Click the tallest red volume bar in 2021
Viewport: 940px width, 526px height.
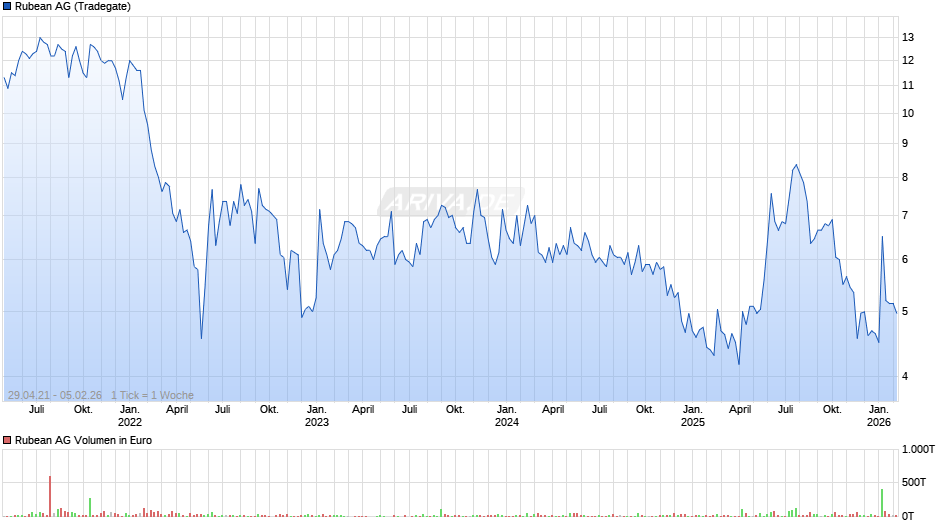tap(50, 496)
